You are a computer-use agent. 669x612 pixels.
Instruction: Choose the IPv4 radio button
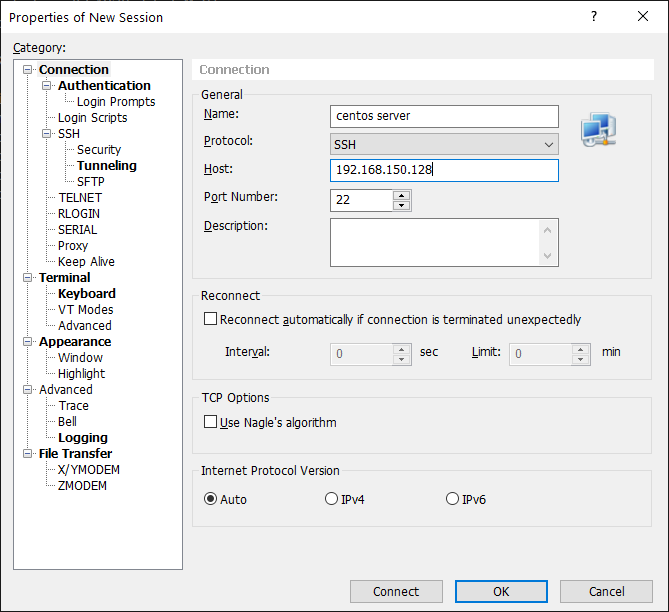point(331,498)
